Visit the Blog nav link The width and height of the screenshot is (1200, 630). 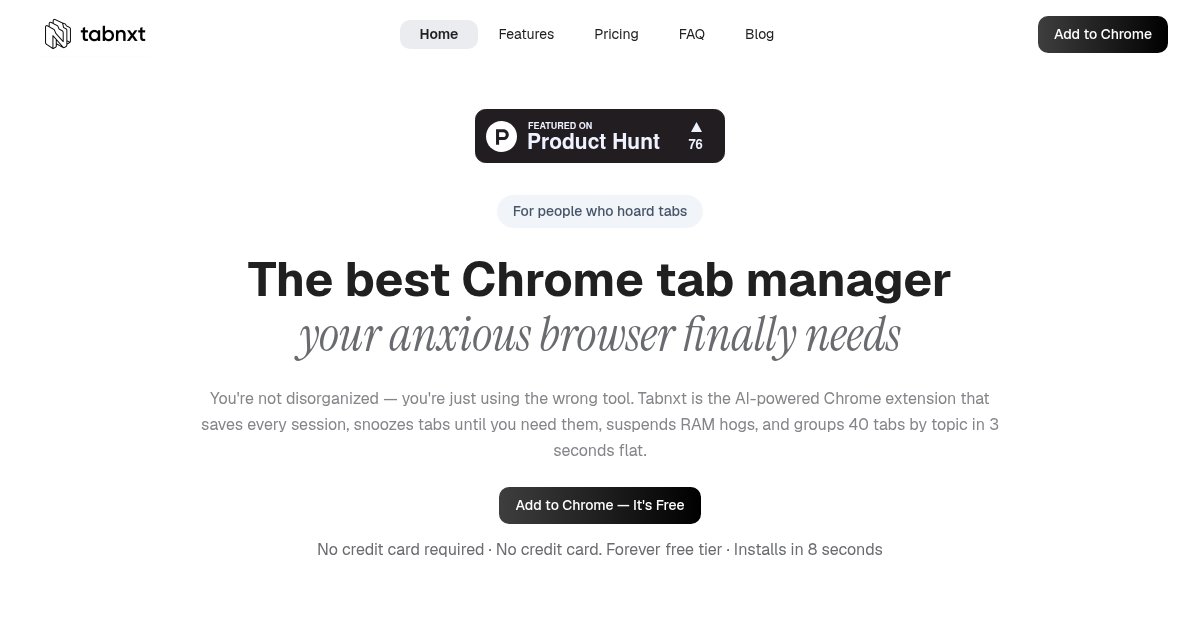759,34
